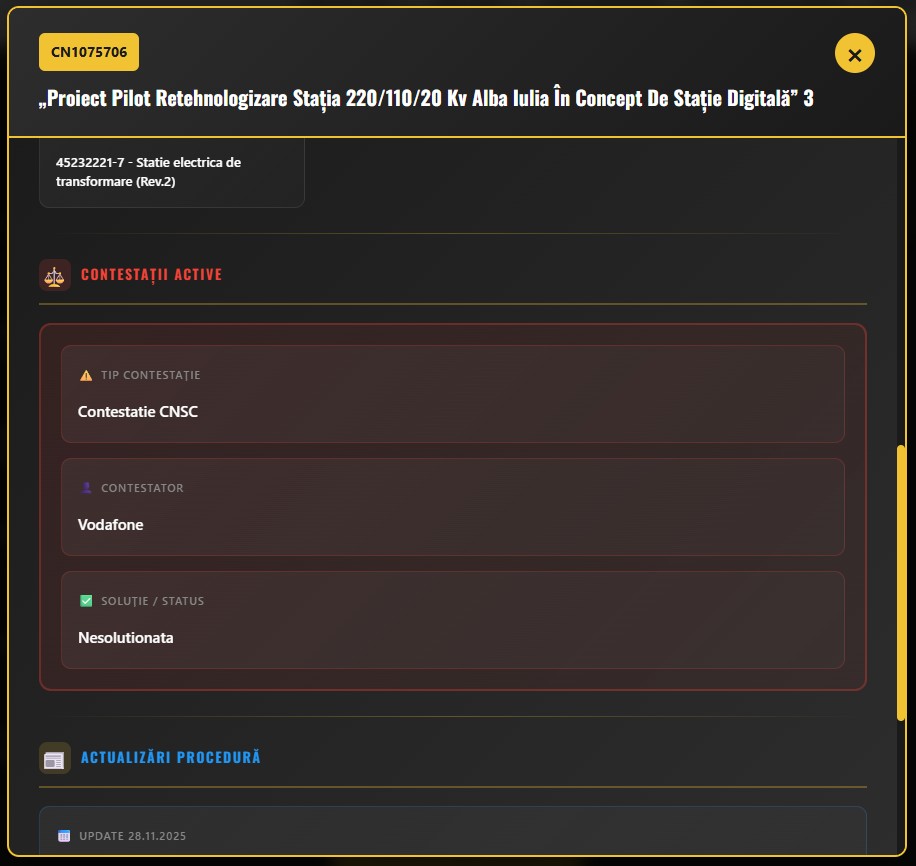Image resolution: width=916 pixels, height=866 pixels.
Task: Select the Contestații Active section heading
Action: pos(151,275)
